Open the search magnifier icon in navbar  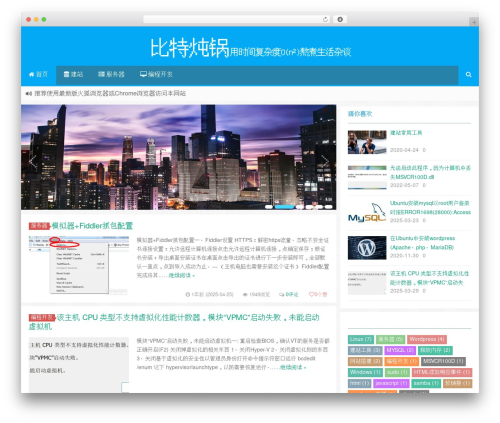pos(468,74)
